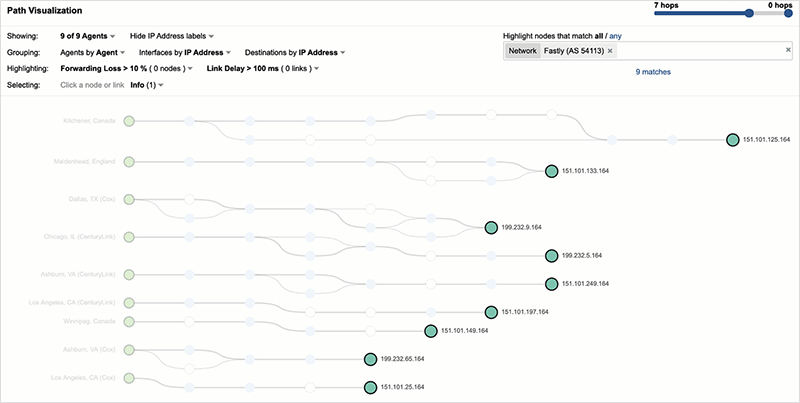Click the 9 matches link
The width and height of the screenshot is (800, 403).
click(653, 72)
